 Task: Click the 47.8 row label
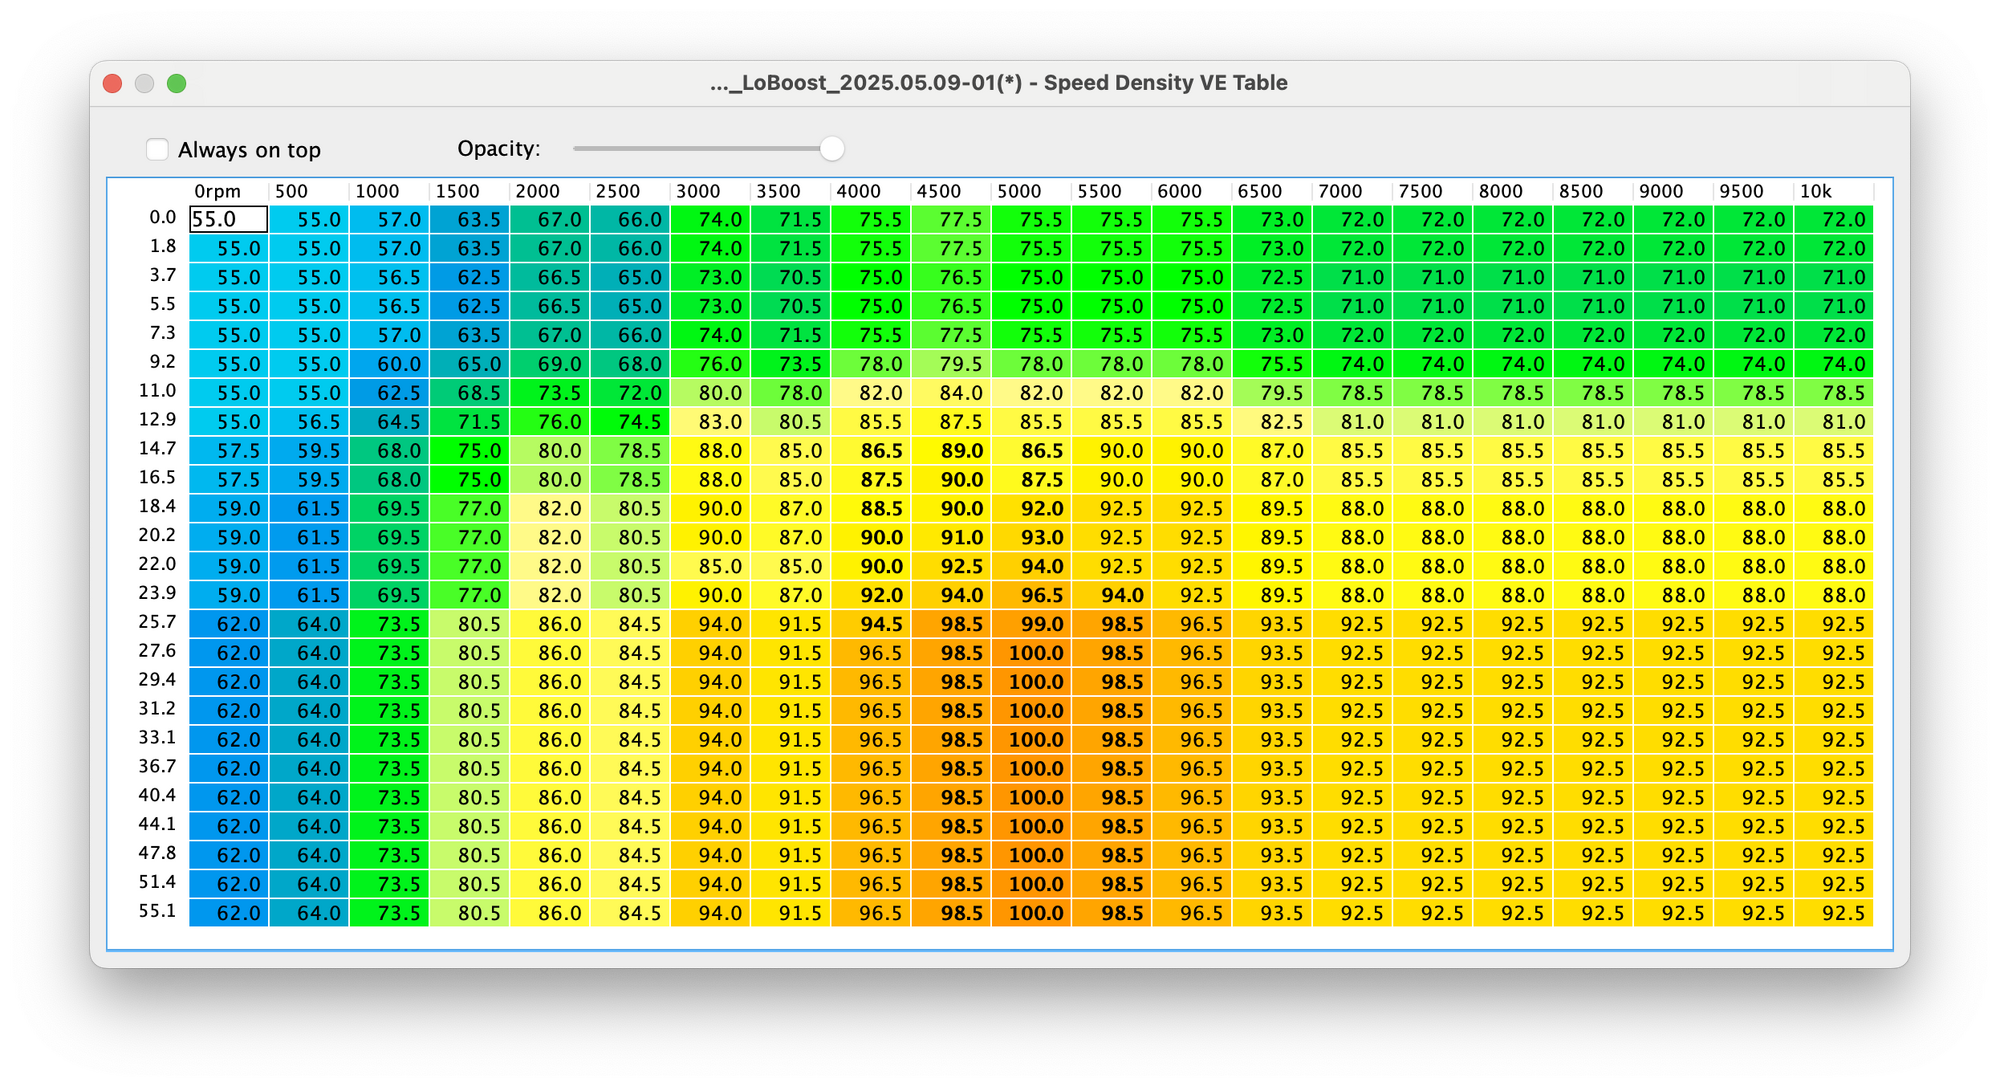pyautogui.click(x=158, y=853)
